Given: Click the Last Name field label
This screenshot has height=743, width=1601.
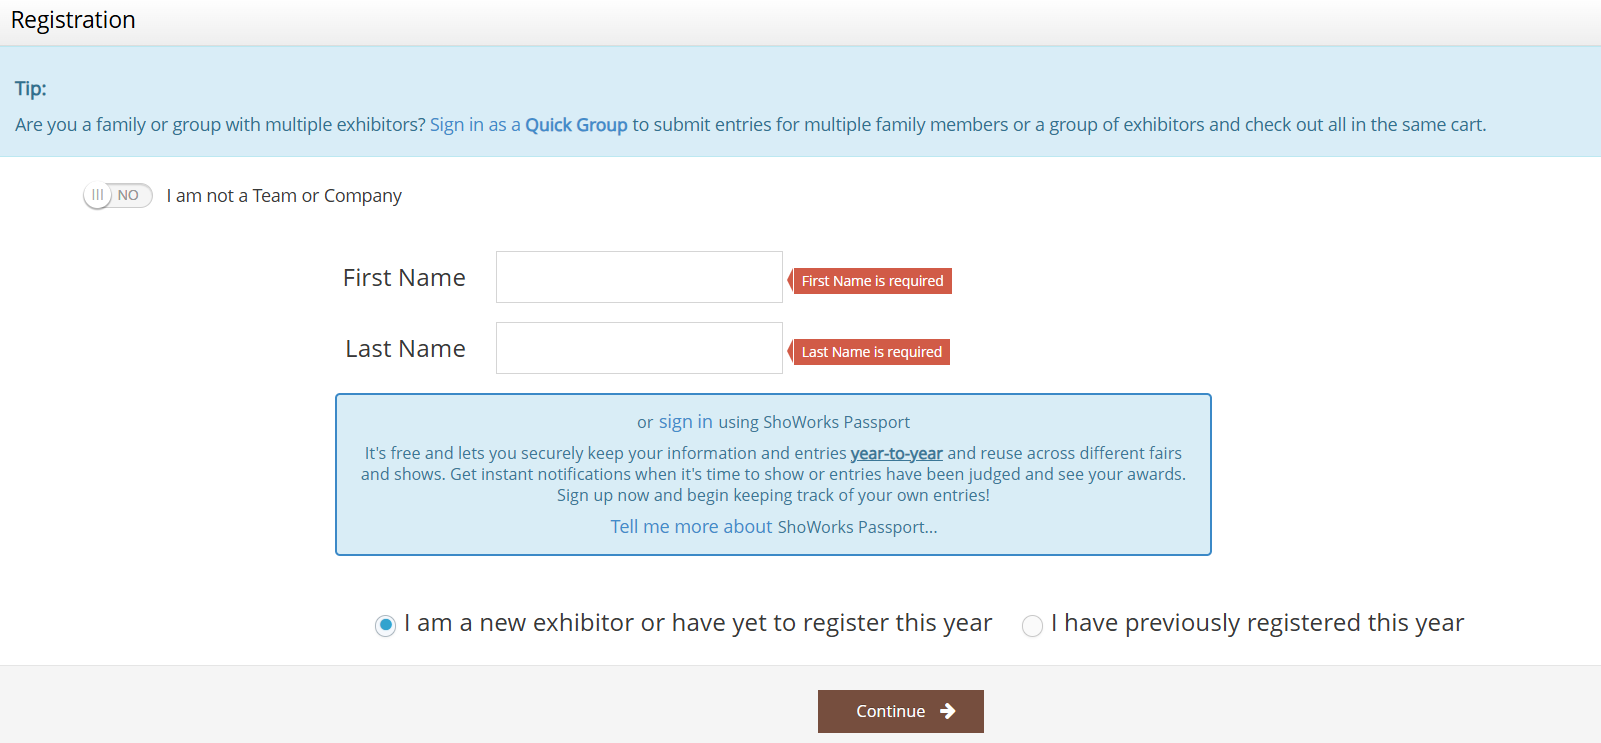Looking at the screenshot, I should pyautogui.click(x=405, y=349).
